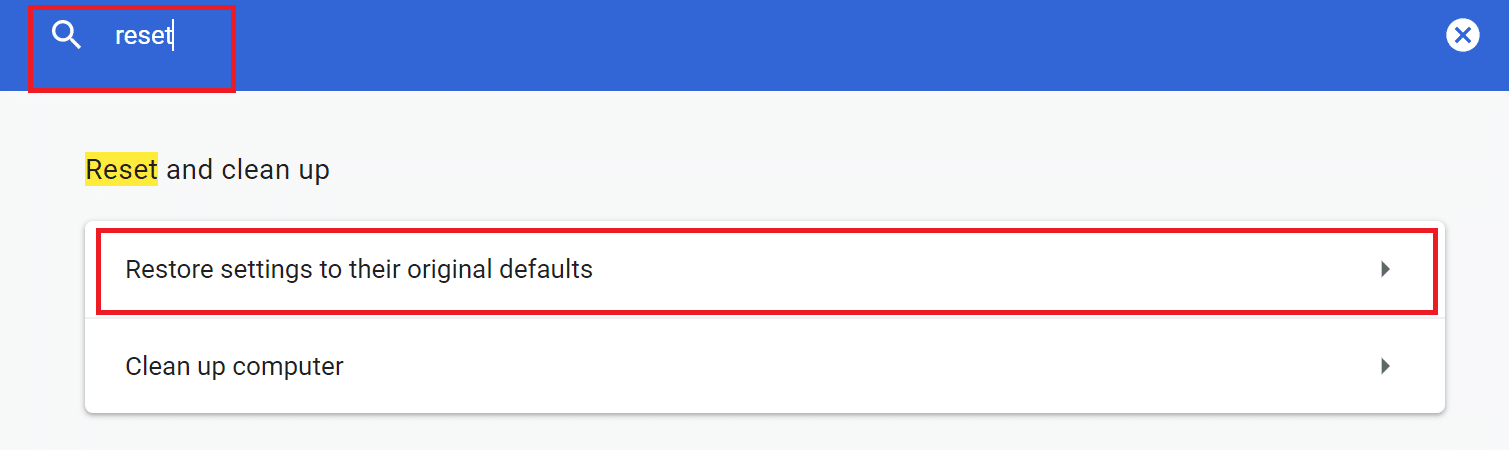Click the word "computer" in Clean up row
This screenshot has width=1509, height=450.
click(289, 366)
